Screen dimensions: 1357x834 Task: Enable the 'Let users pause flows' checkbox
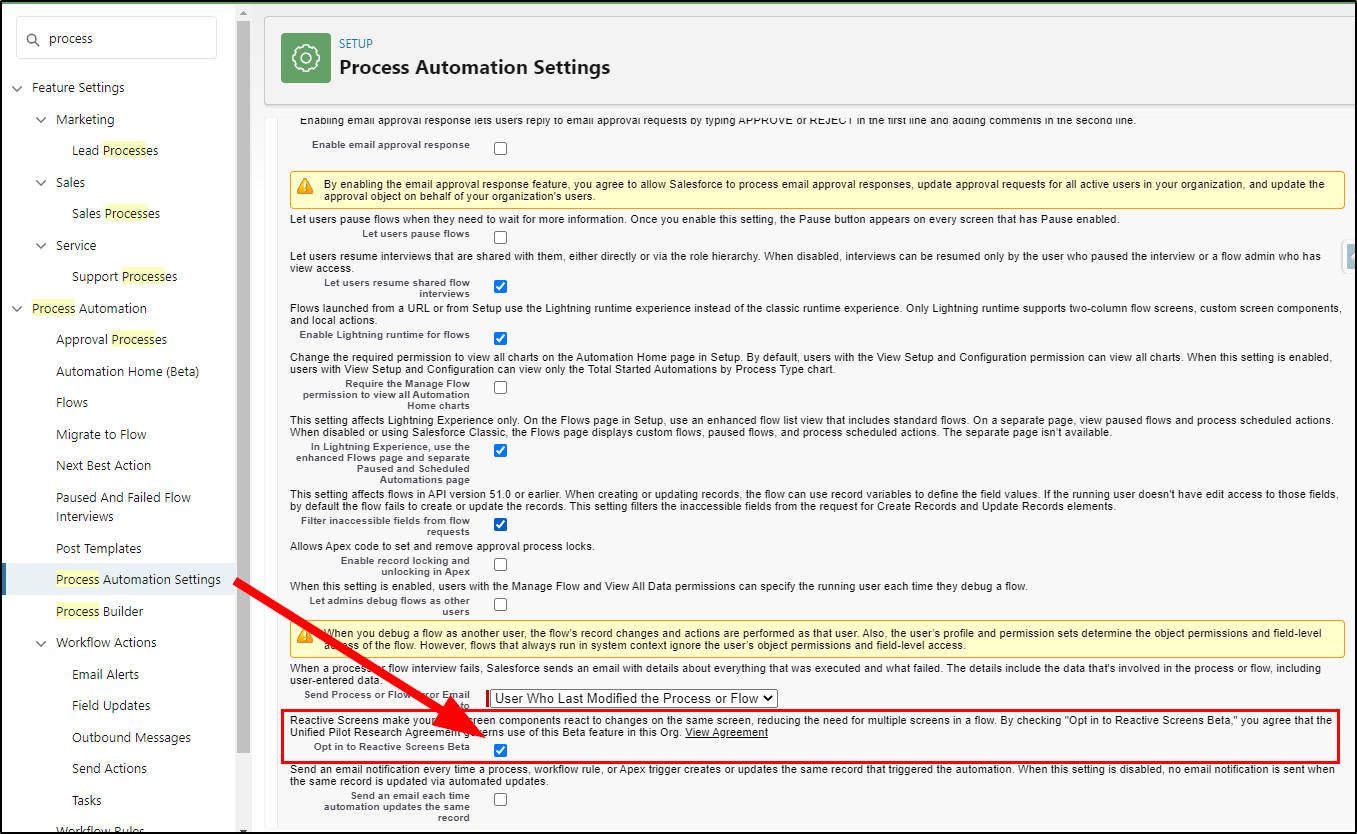click(499, 237)
